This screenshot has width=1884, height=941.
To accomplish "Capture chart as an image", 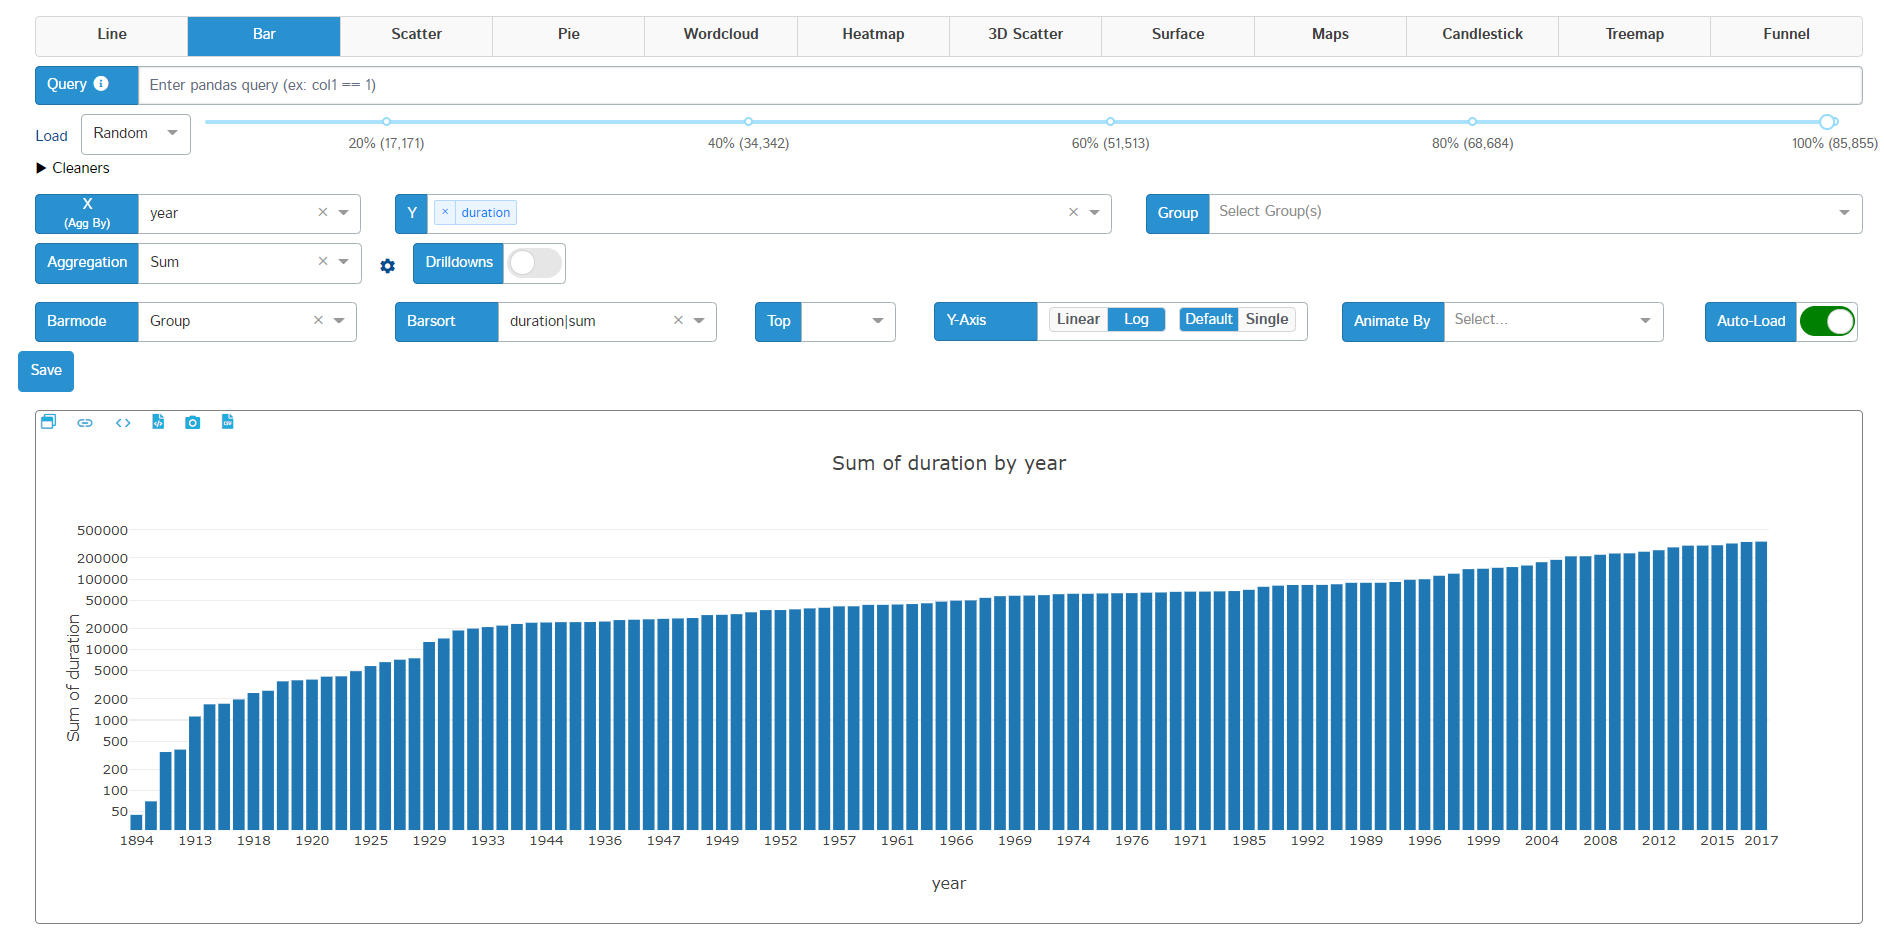I will (x=192, y=422).
